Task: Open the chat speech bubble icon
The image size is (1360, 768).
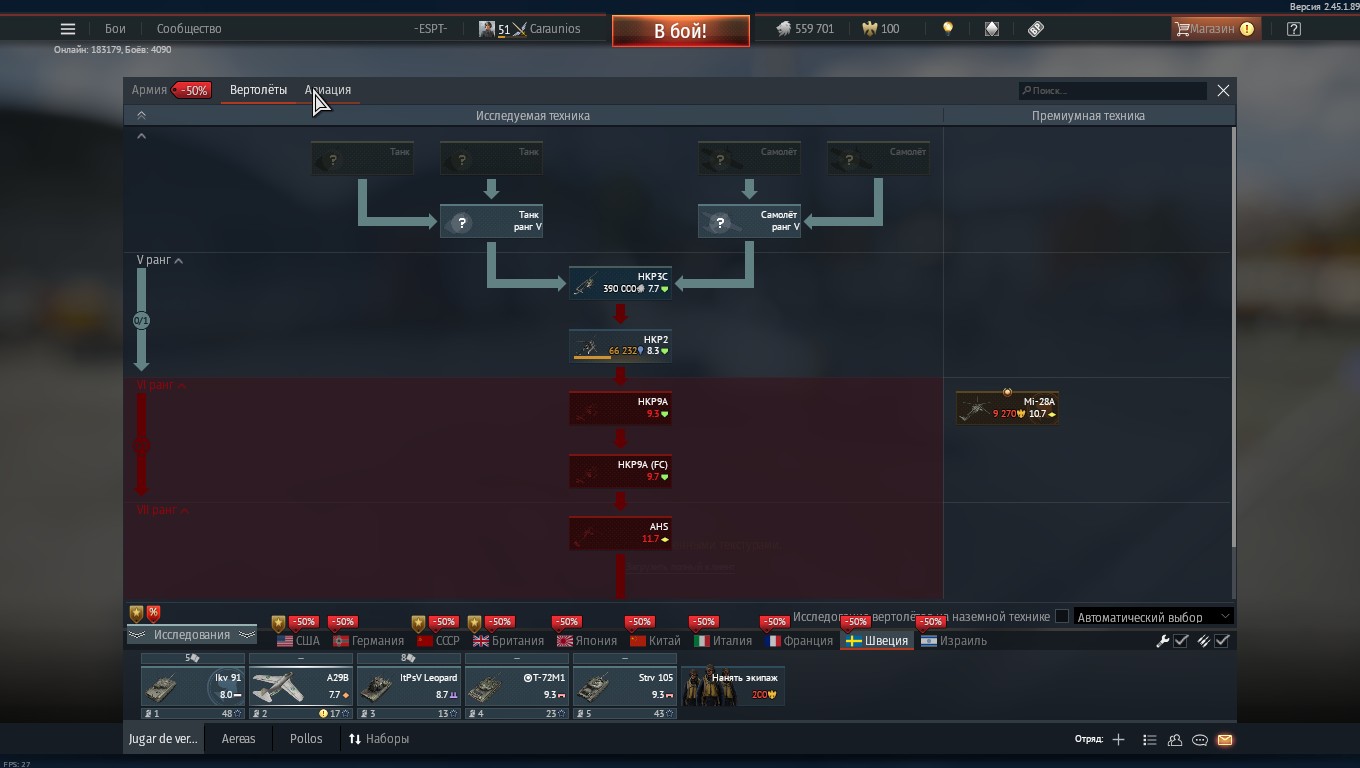Action: tap(1200, 740)
